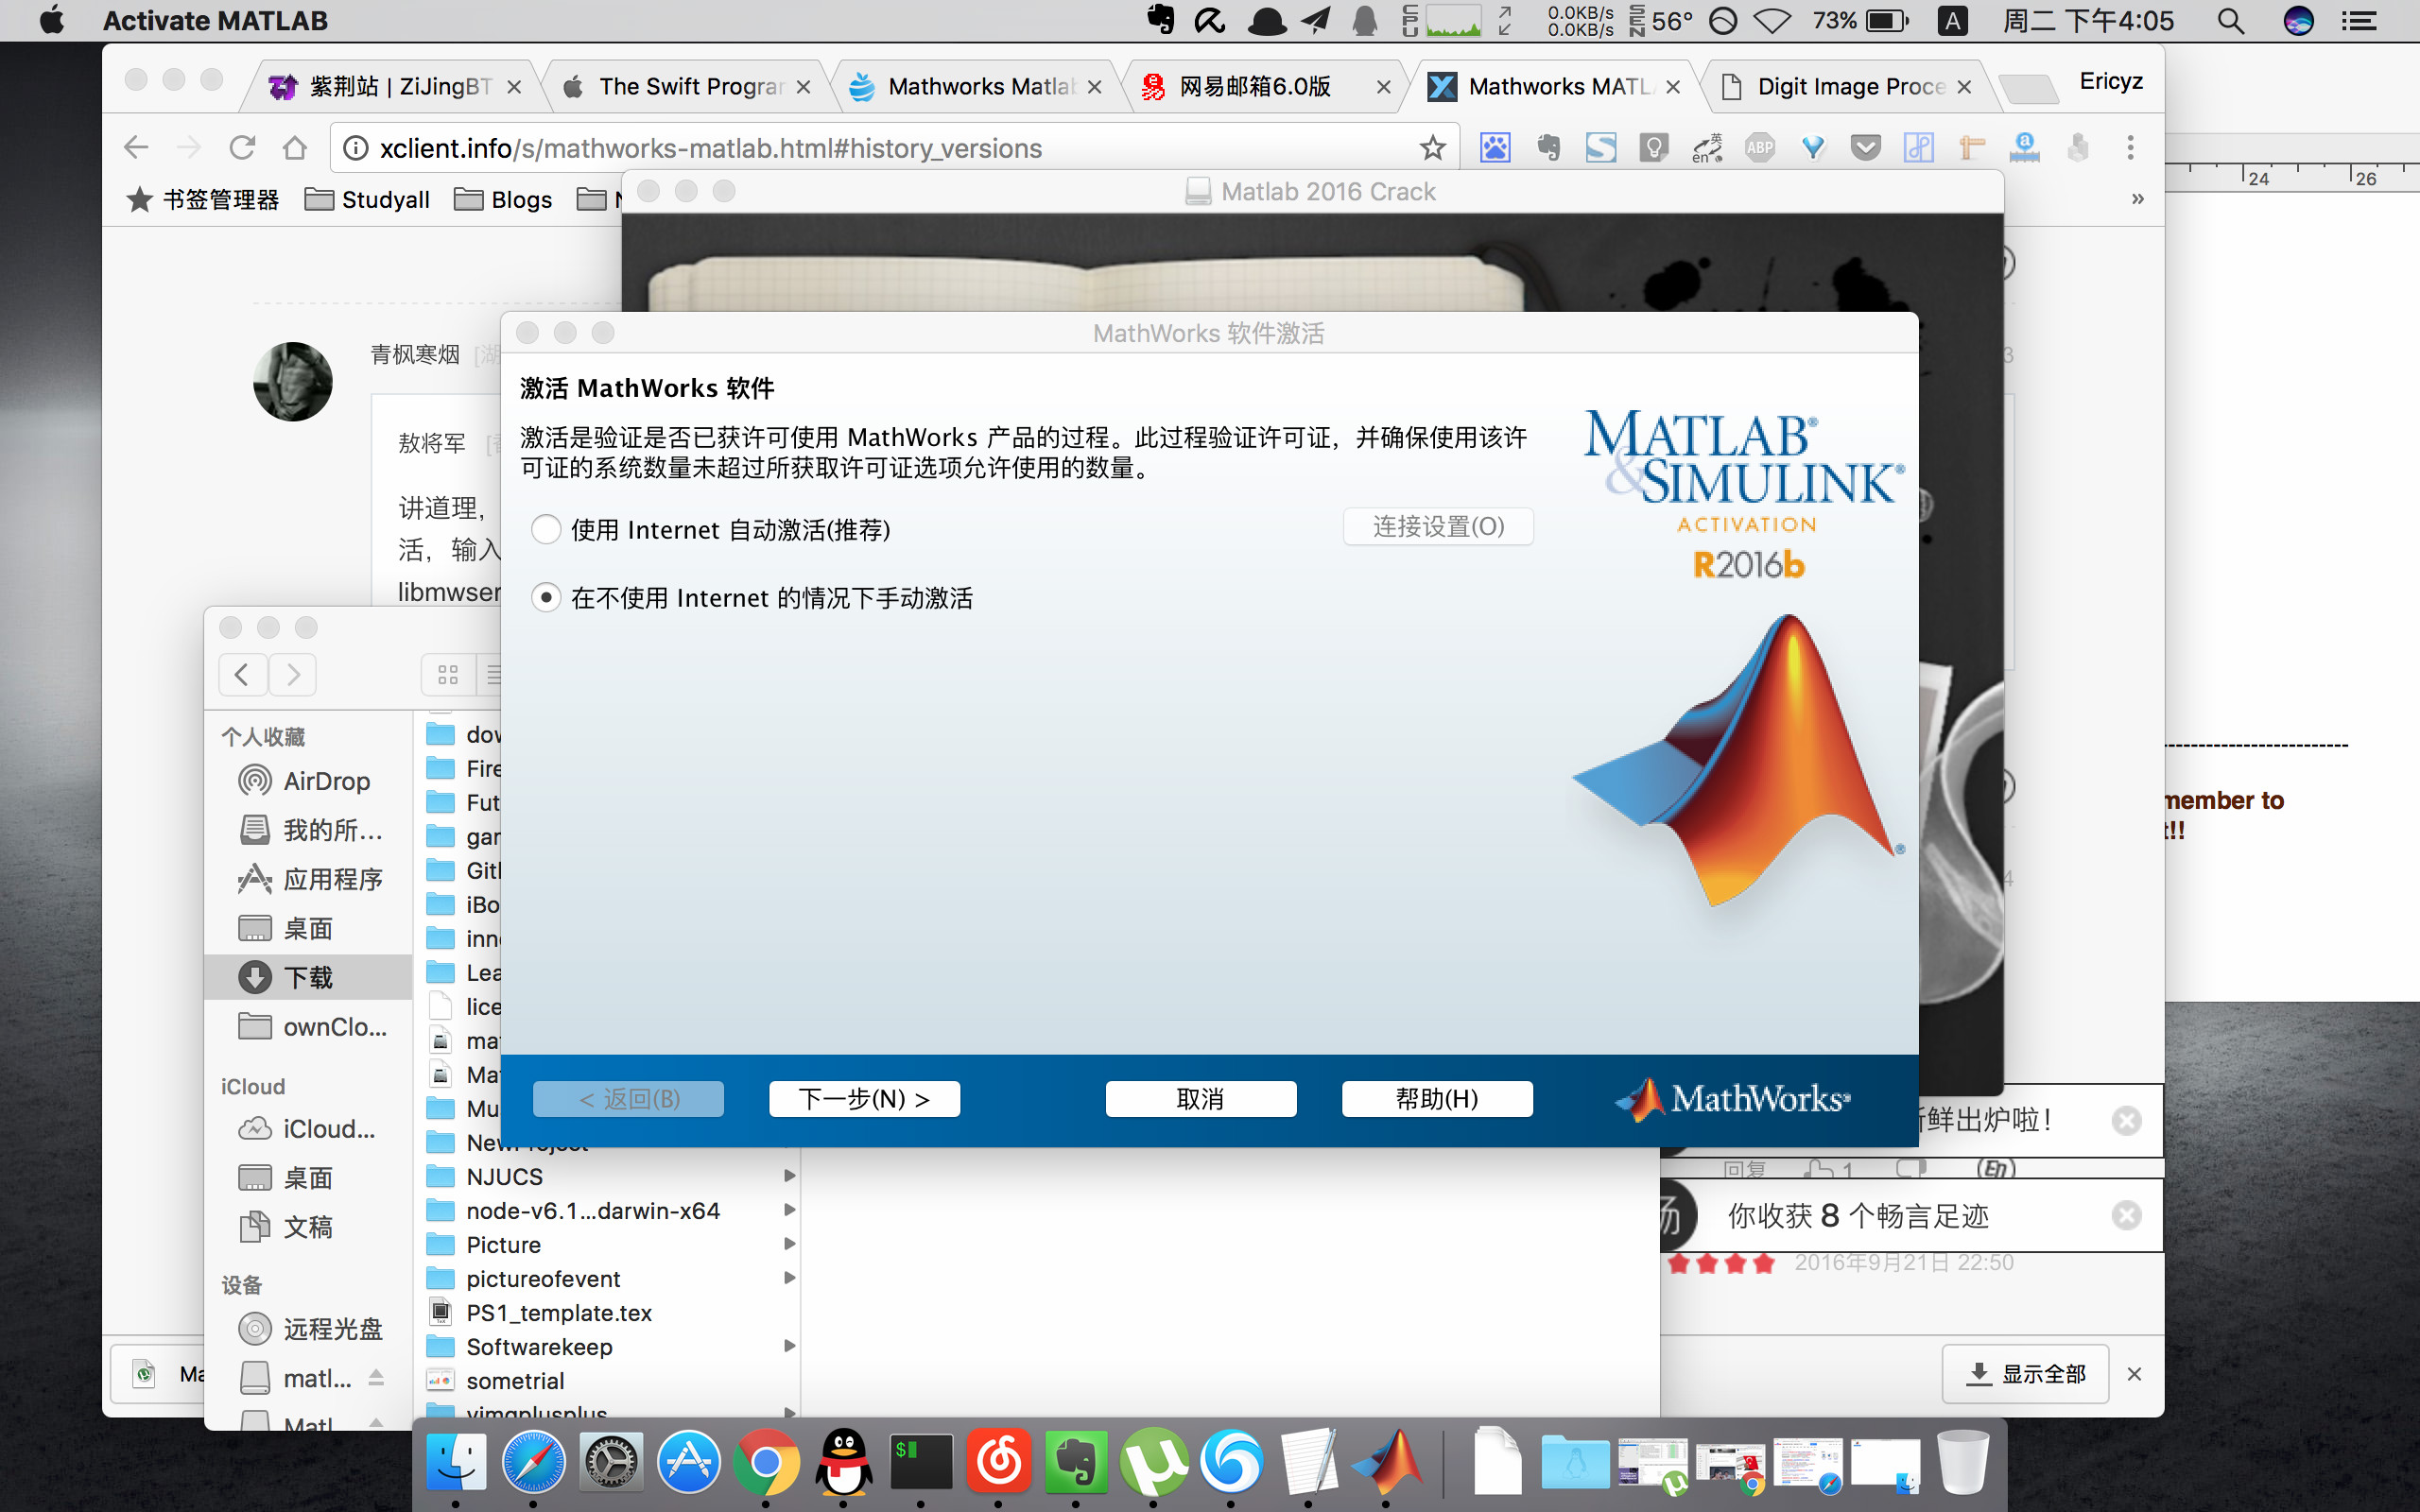Click AdBlock Plus extension icon
This screenshot has width=2420, height=1512.
pos(1759,148)
